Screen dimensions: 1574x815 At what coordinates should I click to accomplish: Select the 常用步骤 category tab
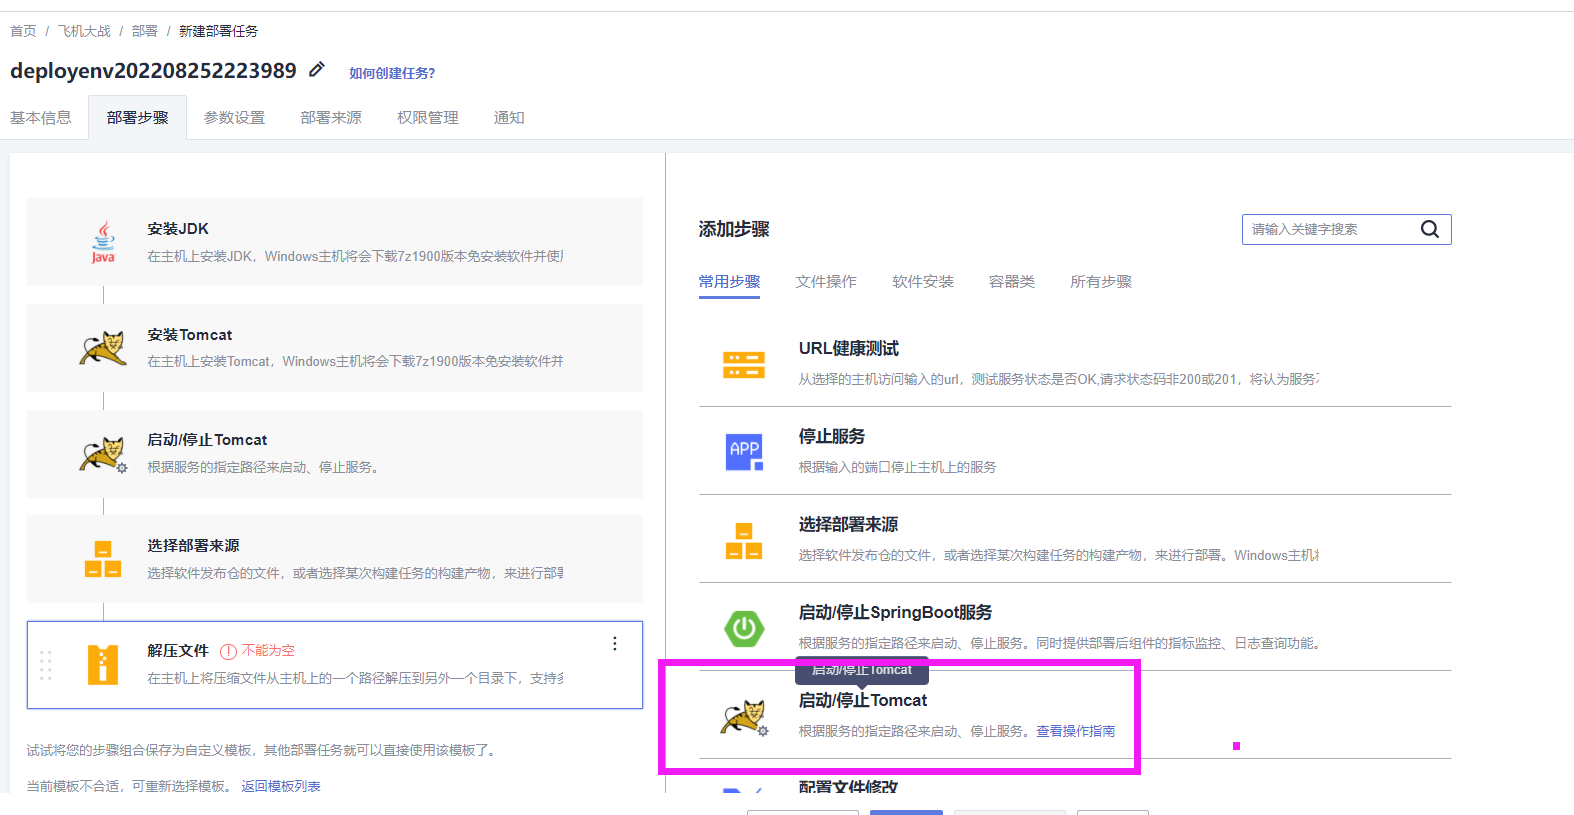729,282
